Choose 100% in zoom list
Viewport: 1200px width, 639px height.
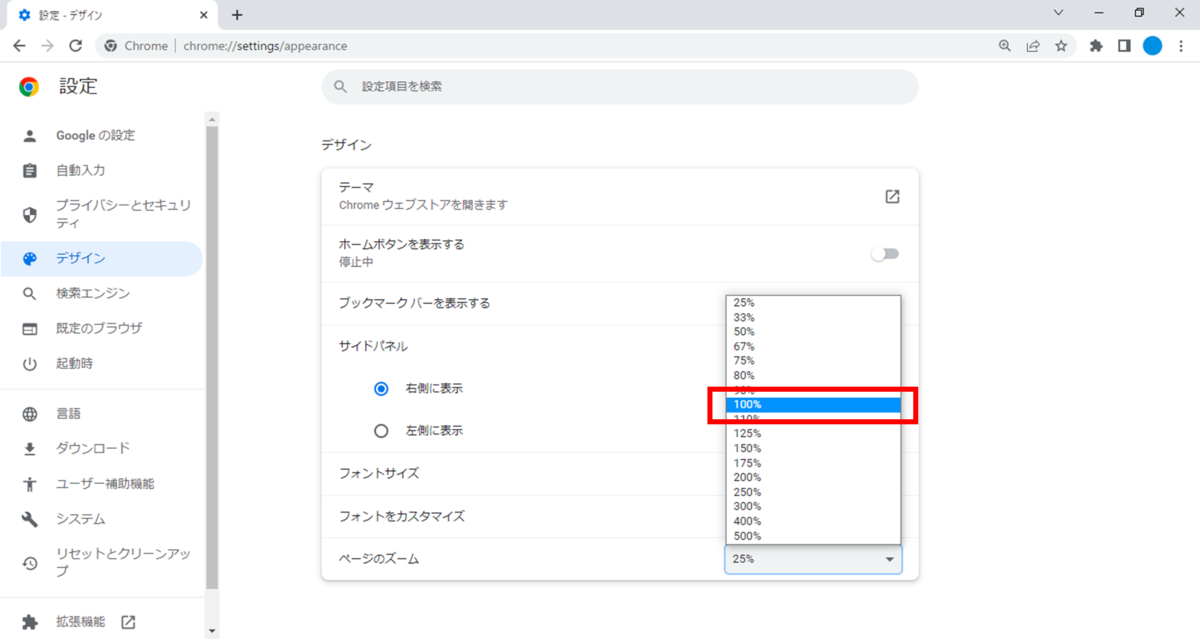(x=813, y=404)
